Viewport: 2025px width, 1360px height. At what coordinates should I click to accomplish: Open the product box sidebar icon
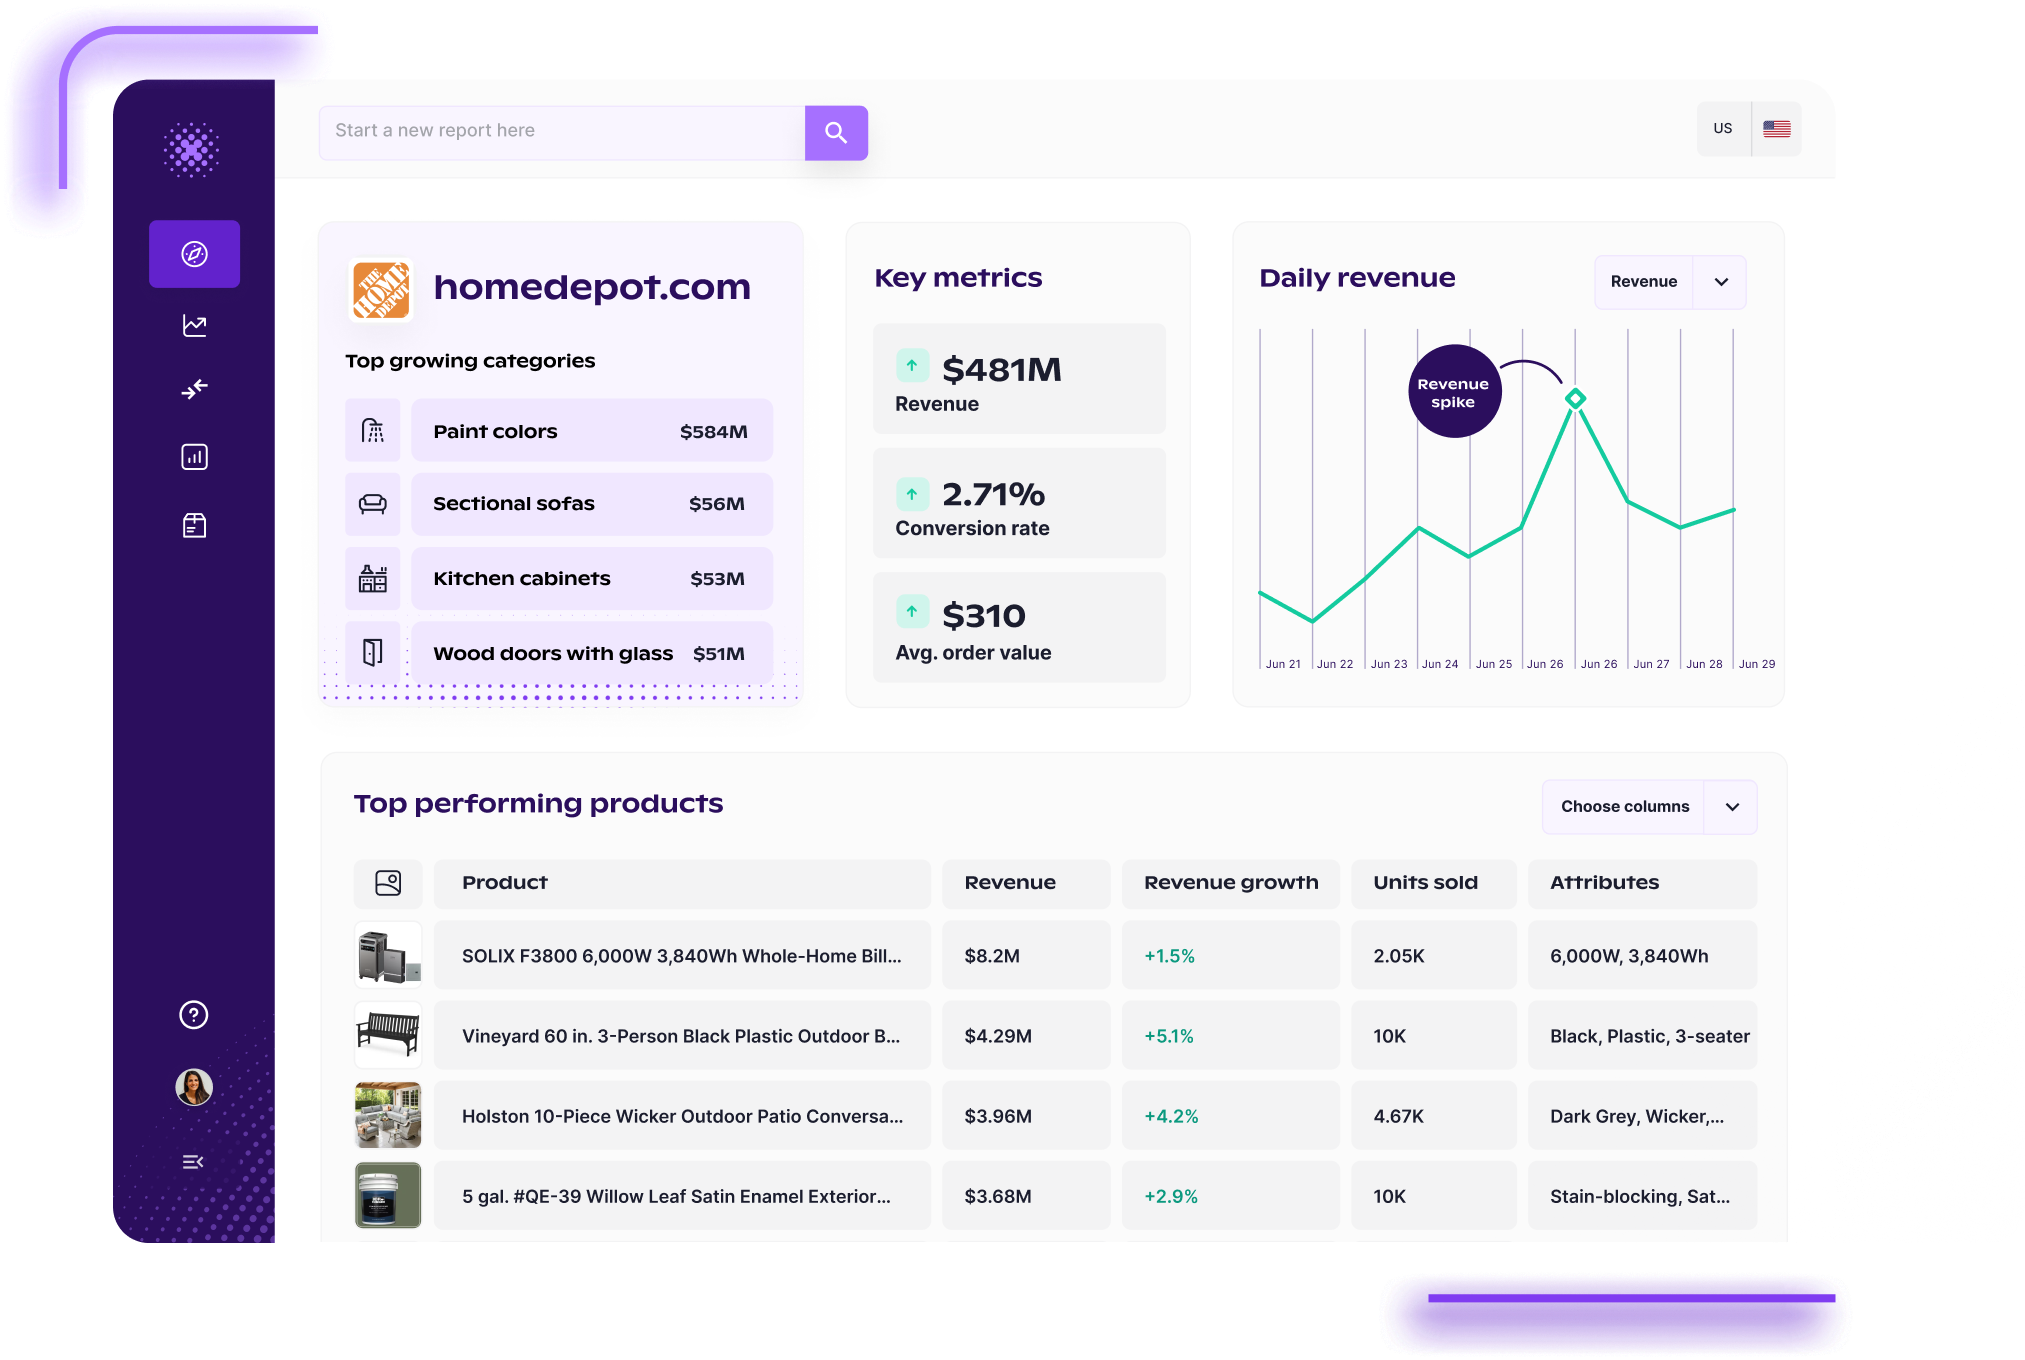[x=194, y=526]
